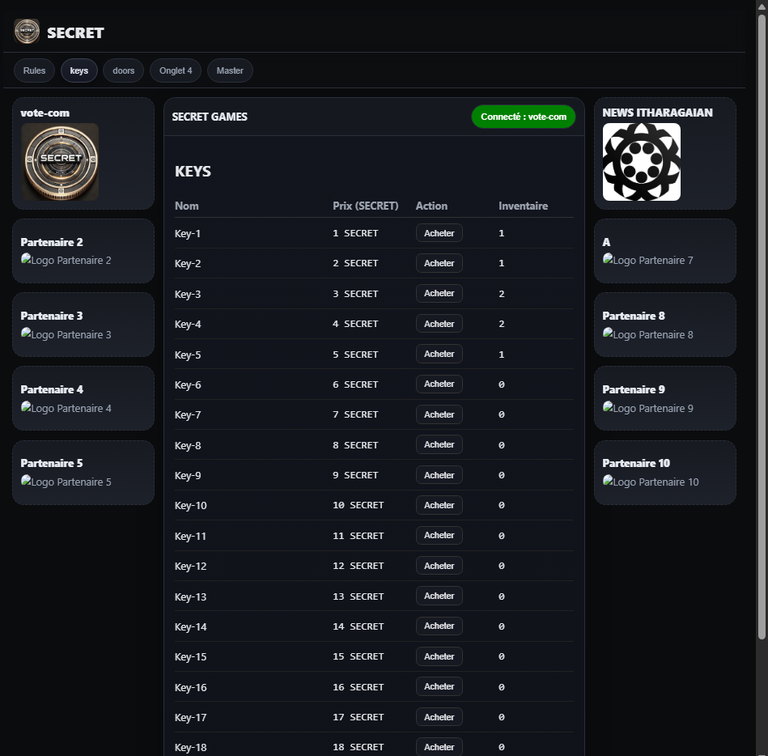
Task: Click Logo Partenaire 9 broken image
Action: point(648,408)
